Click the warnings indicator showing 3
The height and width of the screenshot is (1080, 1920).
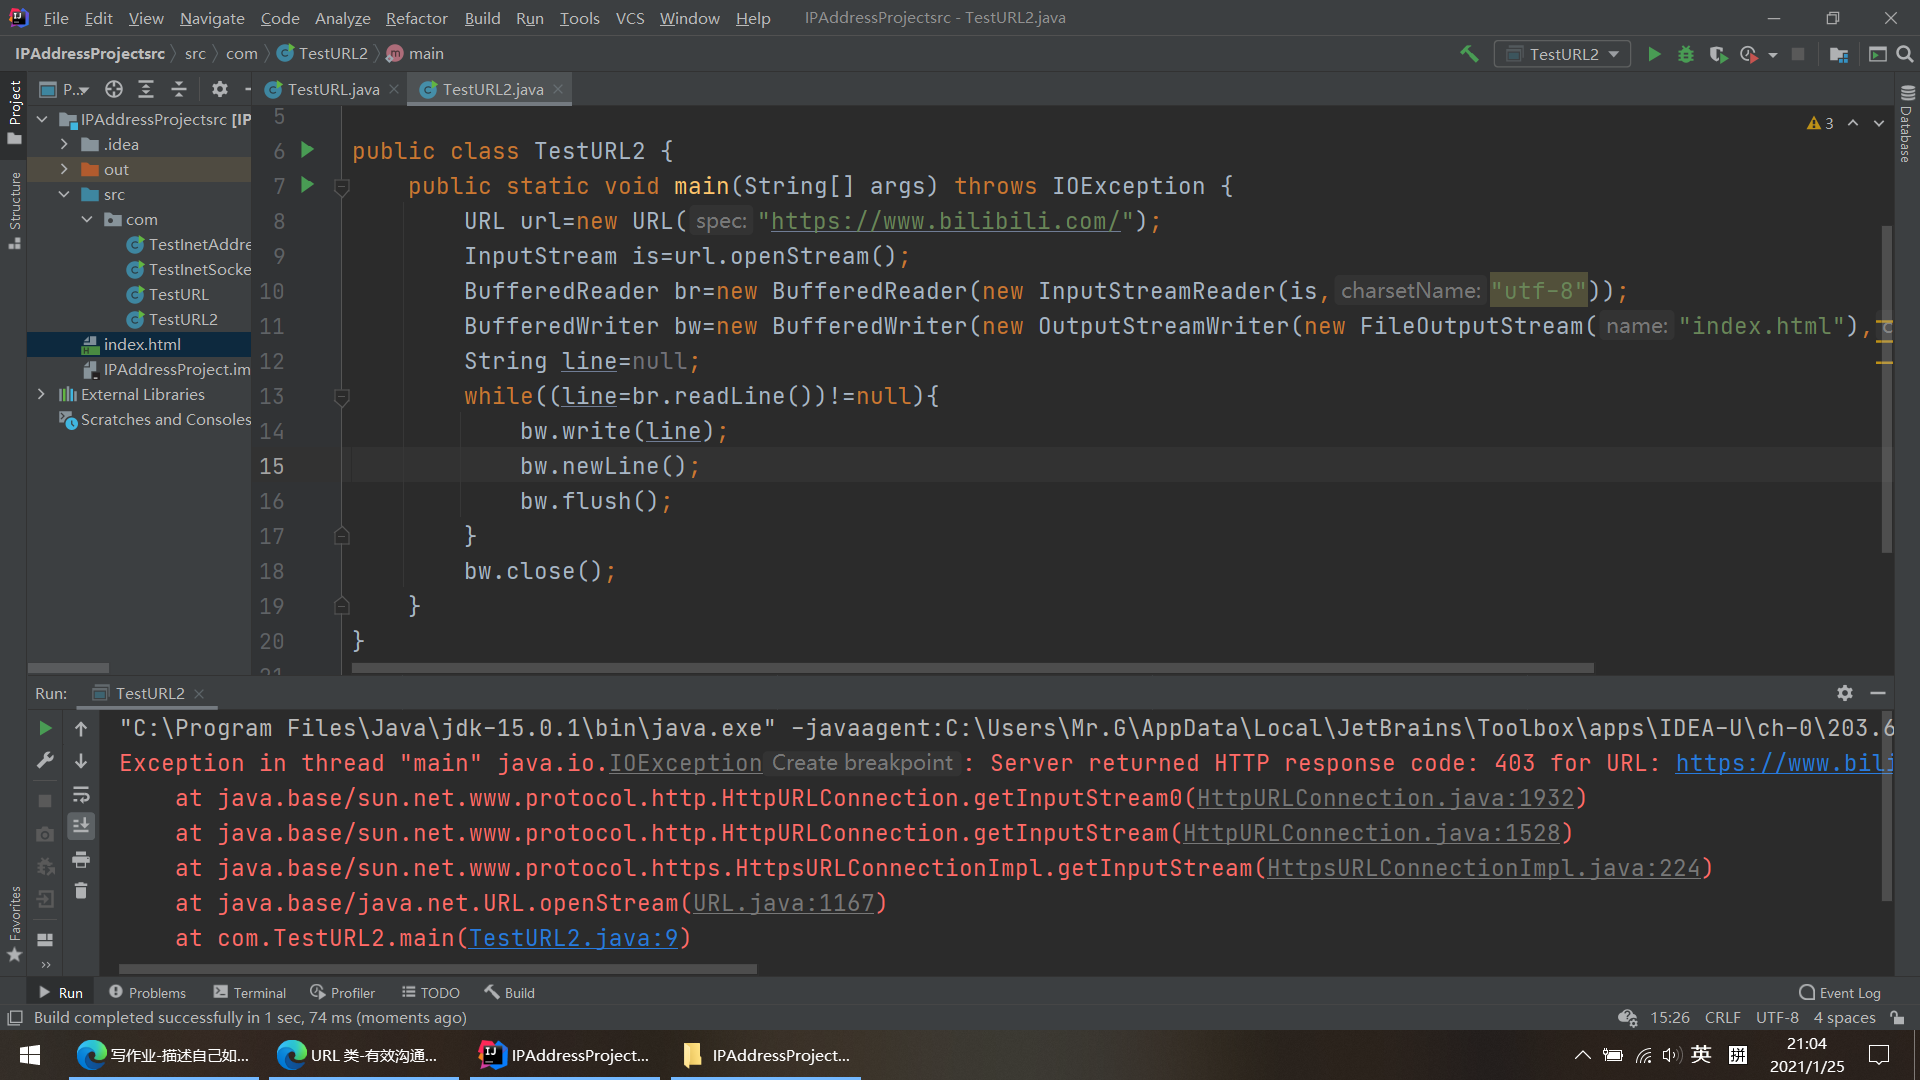coord(1820,123)
